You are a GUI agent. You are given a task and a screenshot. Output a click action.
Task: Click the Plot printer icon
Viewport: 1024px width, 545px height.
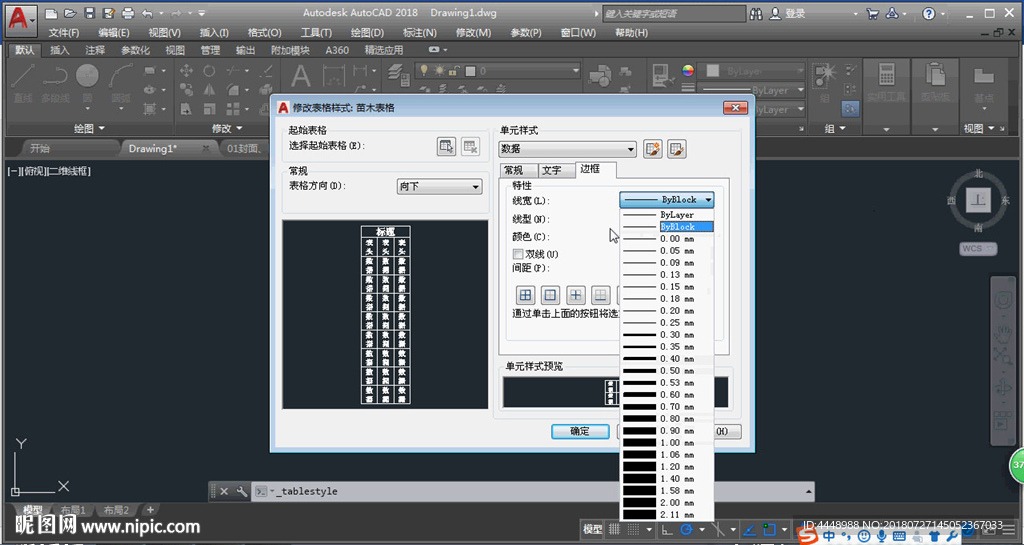(128, 13)
